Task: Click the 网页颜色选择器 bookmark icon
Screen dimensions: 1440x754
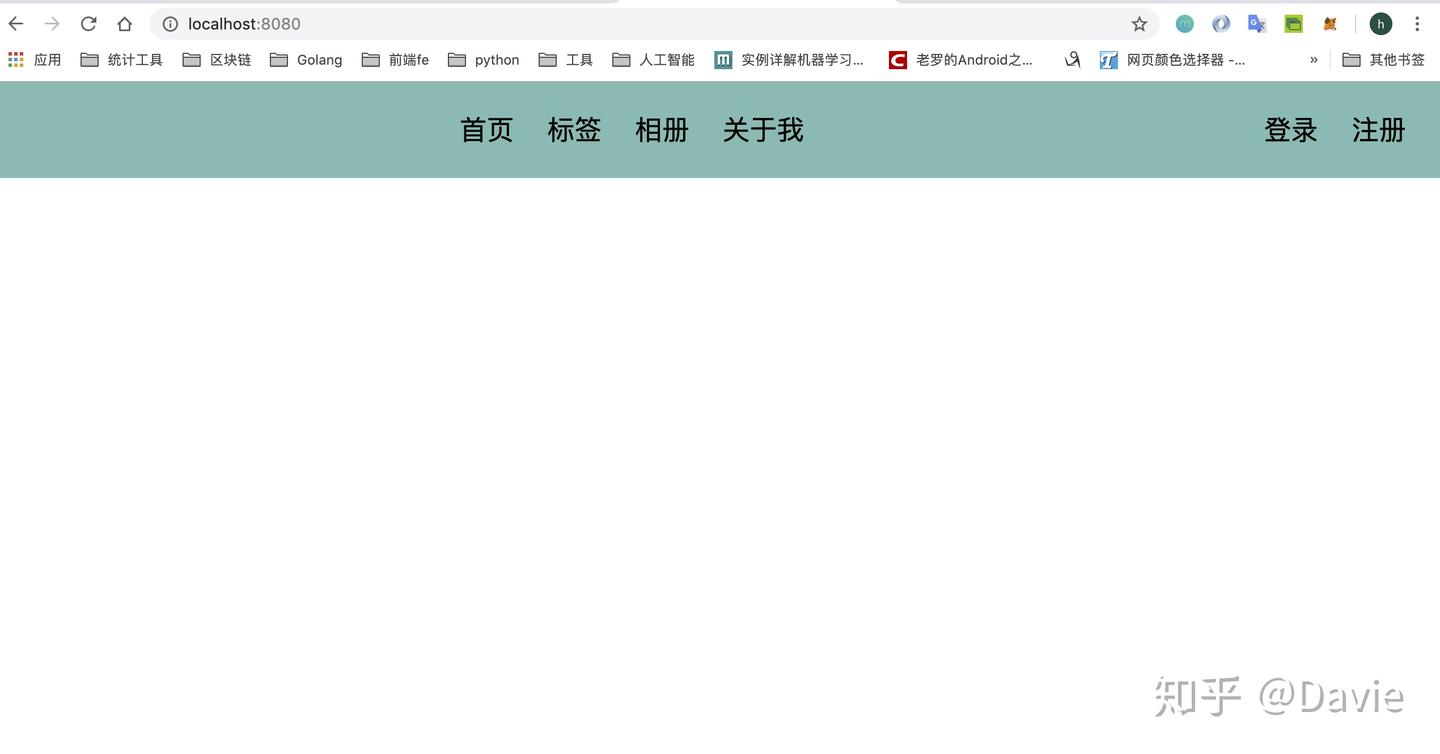Action: click(1108, 60)
